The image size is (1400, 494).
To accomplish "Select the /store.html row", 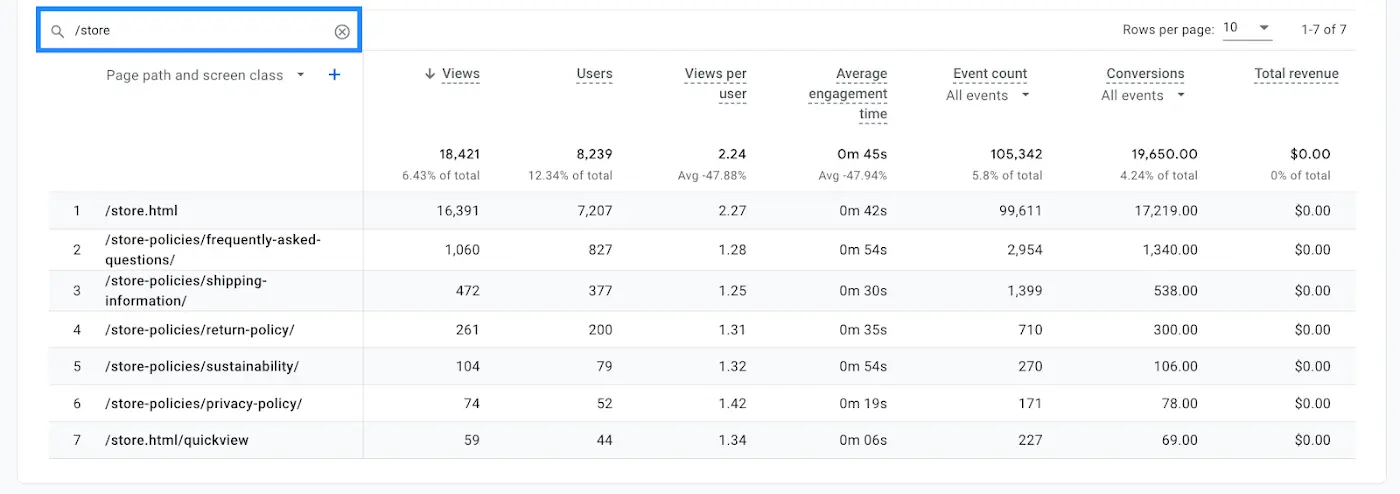I will (141, 211).
